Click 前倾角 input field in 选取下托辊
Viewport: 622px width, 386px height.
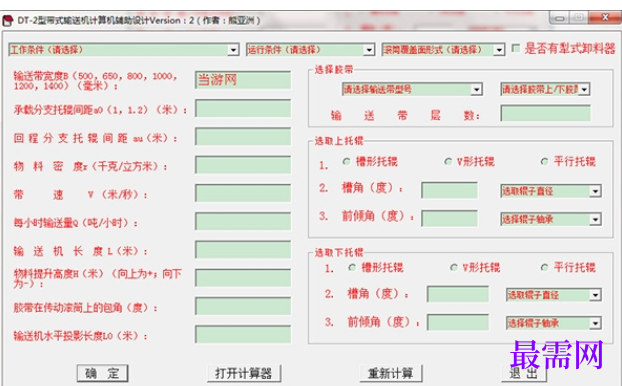[458, 323]
